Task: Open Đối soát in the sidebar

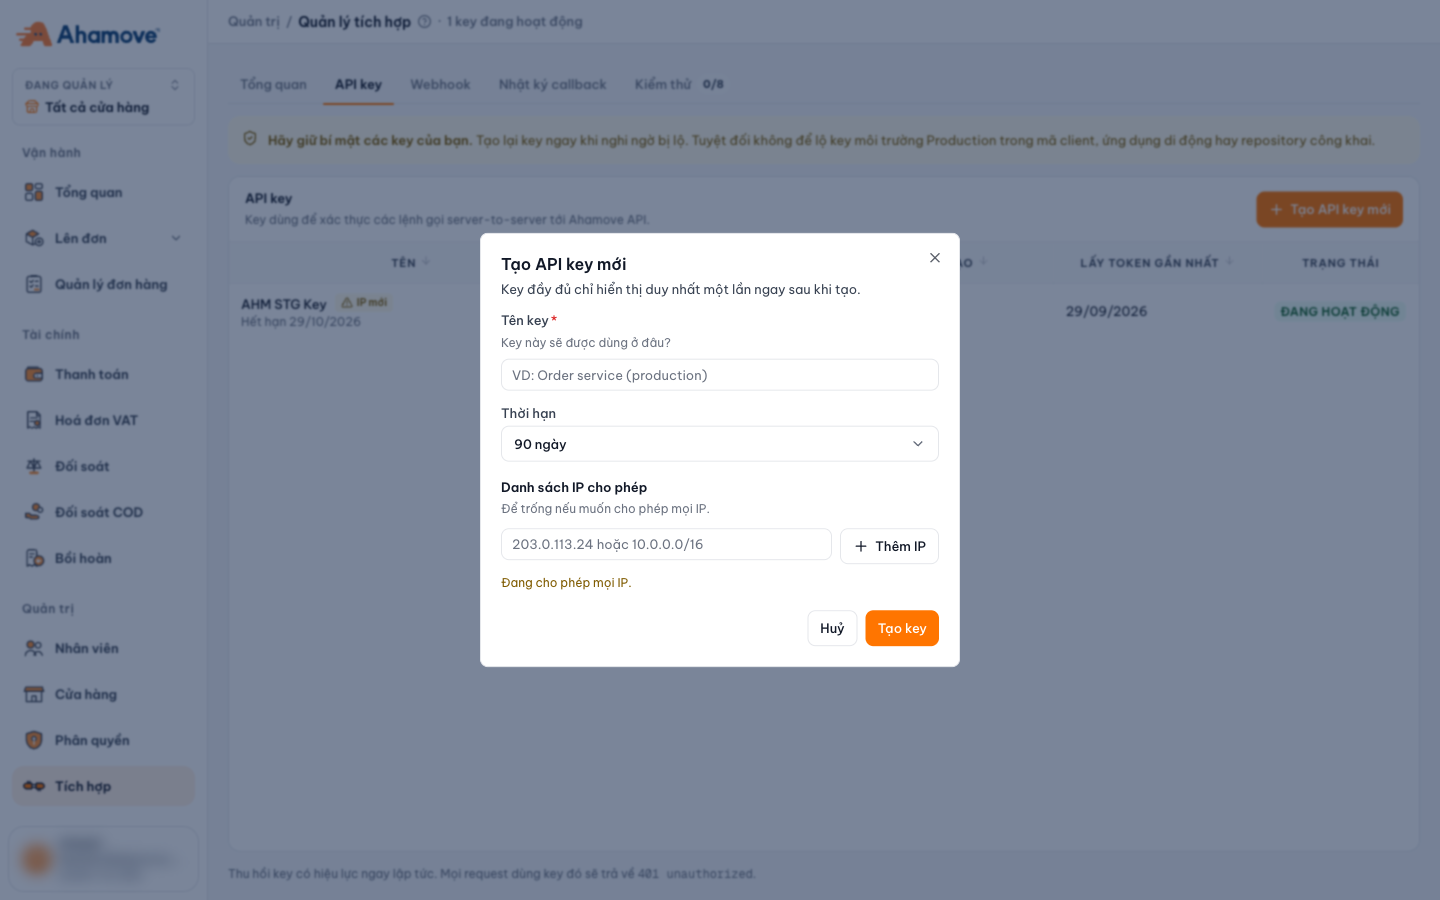Action: pyautogui.click(x=103, y=466)
